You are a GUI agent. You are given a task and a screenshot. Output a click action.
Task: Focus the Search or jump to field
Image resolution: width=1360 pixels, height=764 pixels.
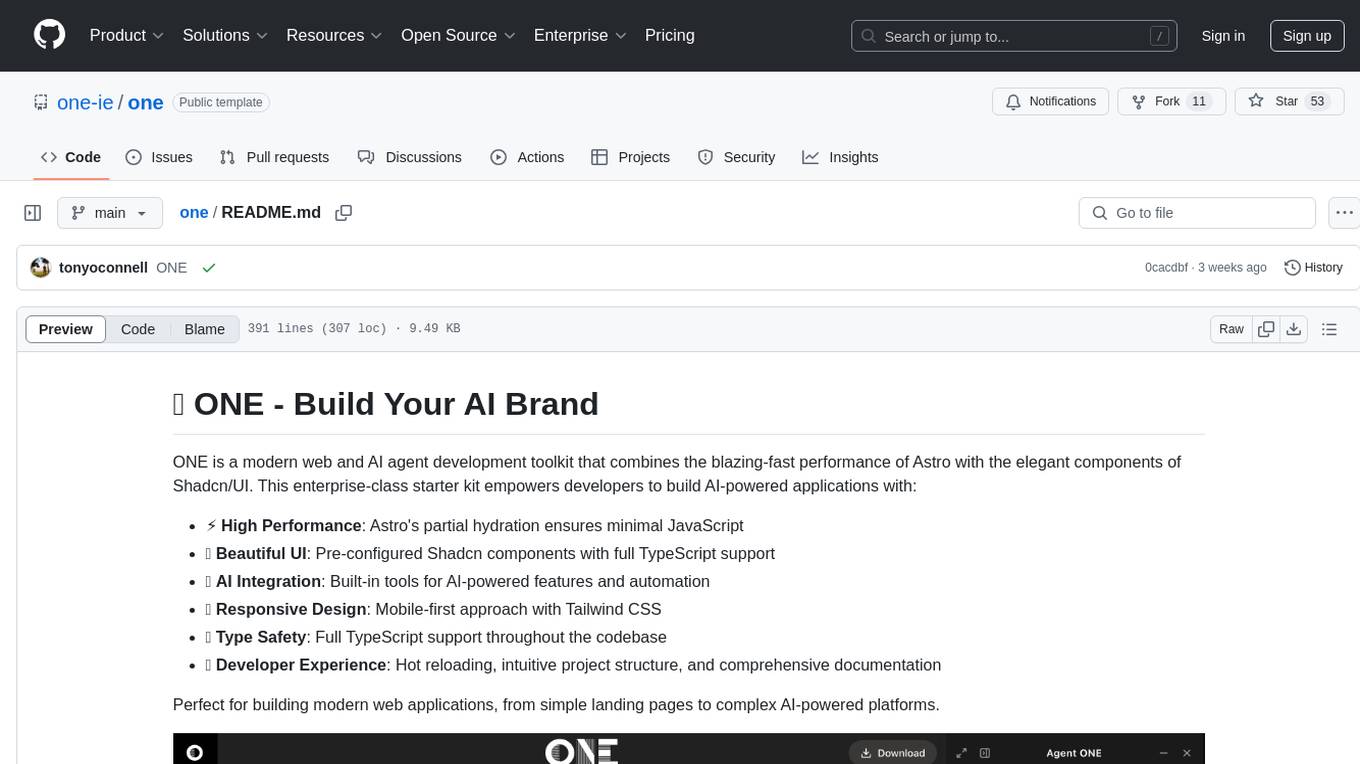pyautogui.click(x=1016, y=36)
